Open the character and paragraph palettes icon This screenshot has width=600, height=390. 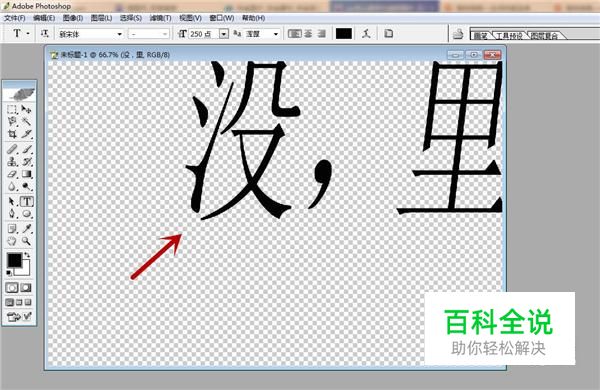[388, 34]
